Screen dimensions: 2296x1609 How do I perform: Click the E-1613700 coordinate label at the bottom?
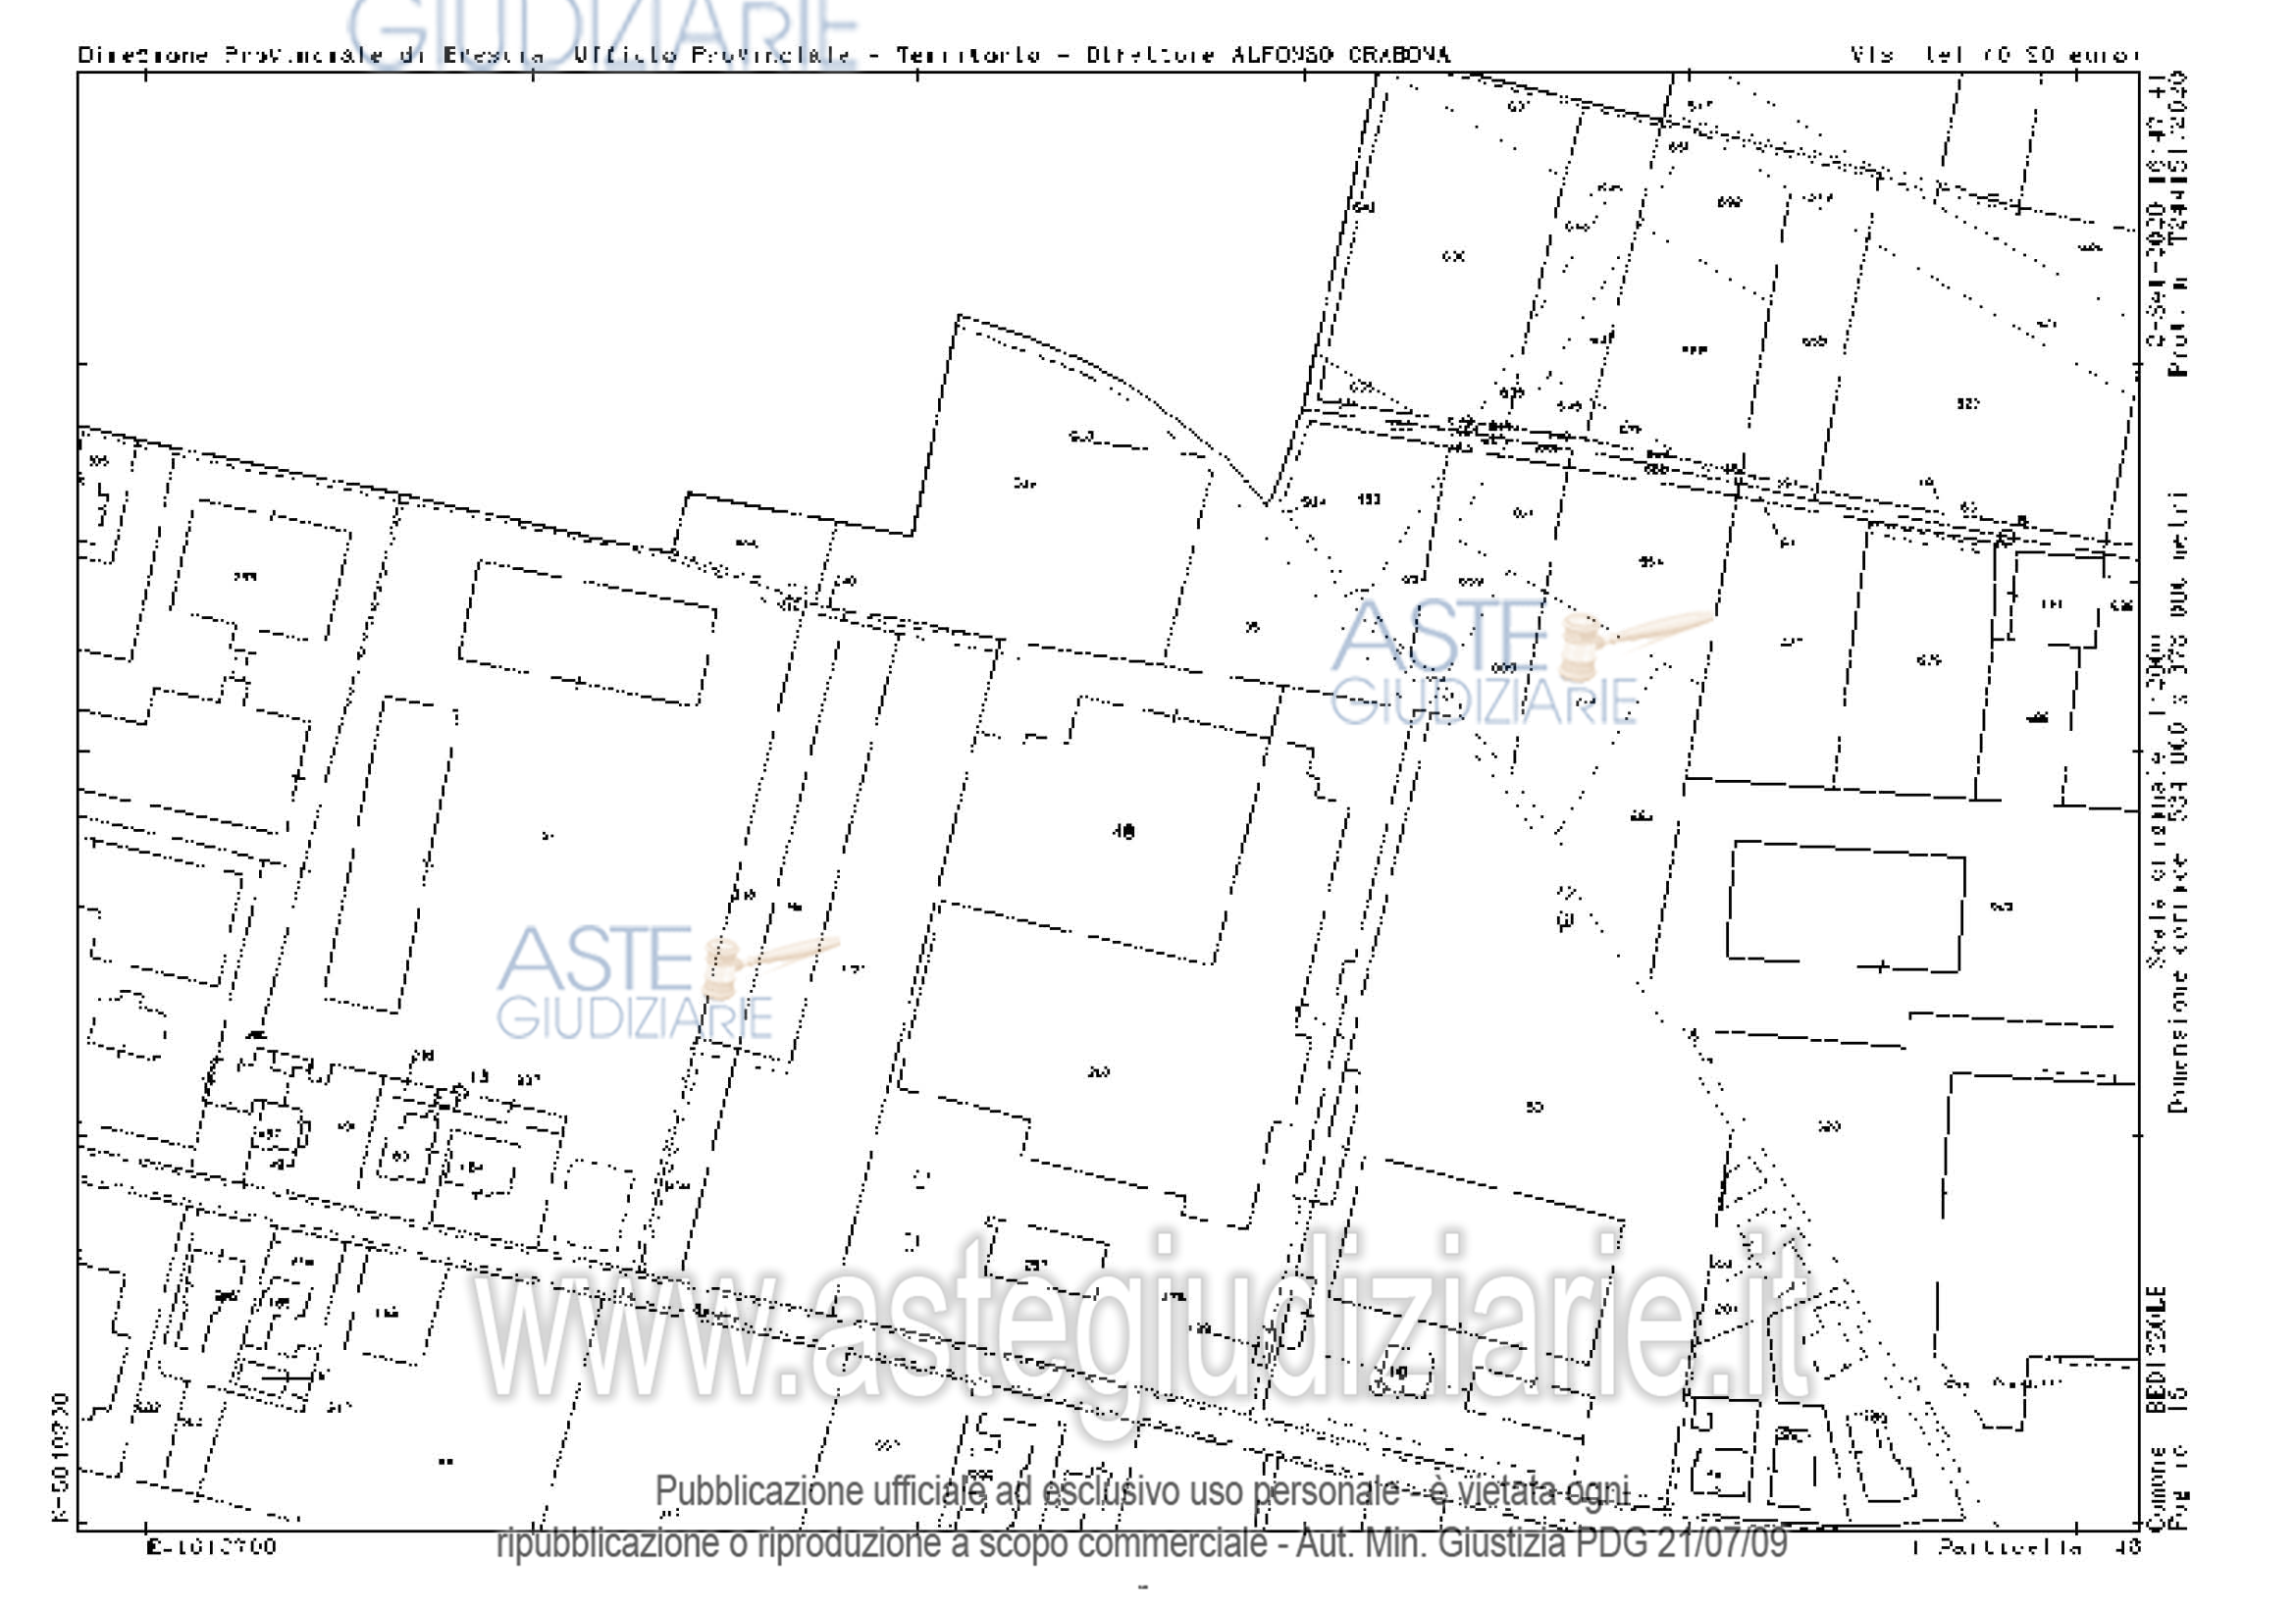point(211,1547)
